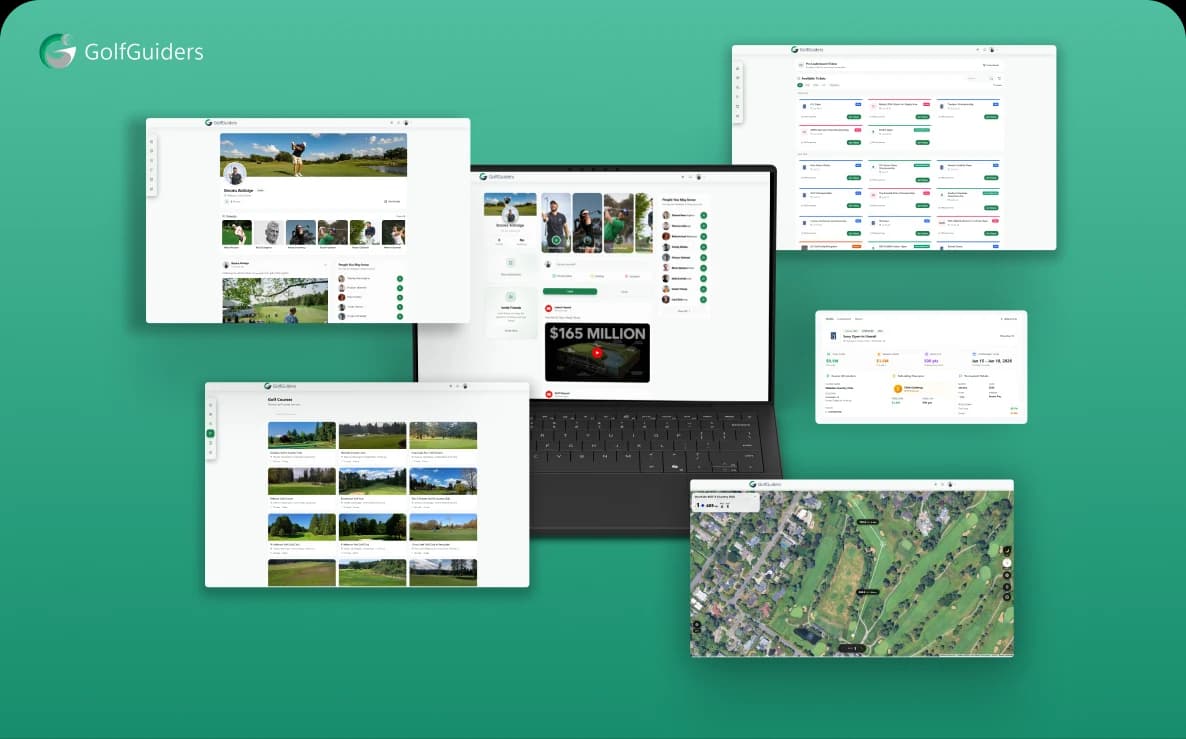This screenshot has width=1186, height=739.
Task: Click GolfGuiders logo in the tickets window
Action: (807, 49)
